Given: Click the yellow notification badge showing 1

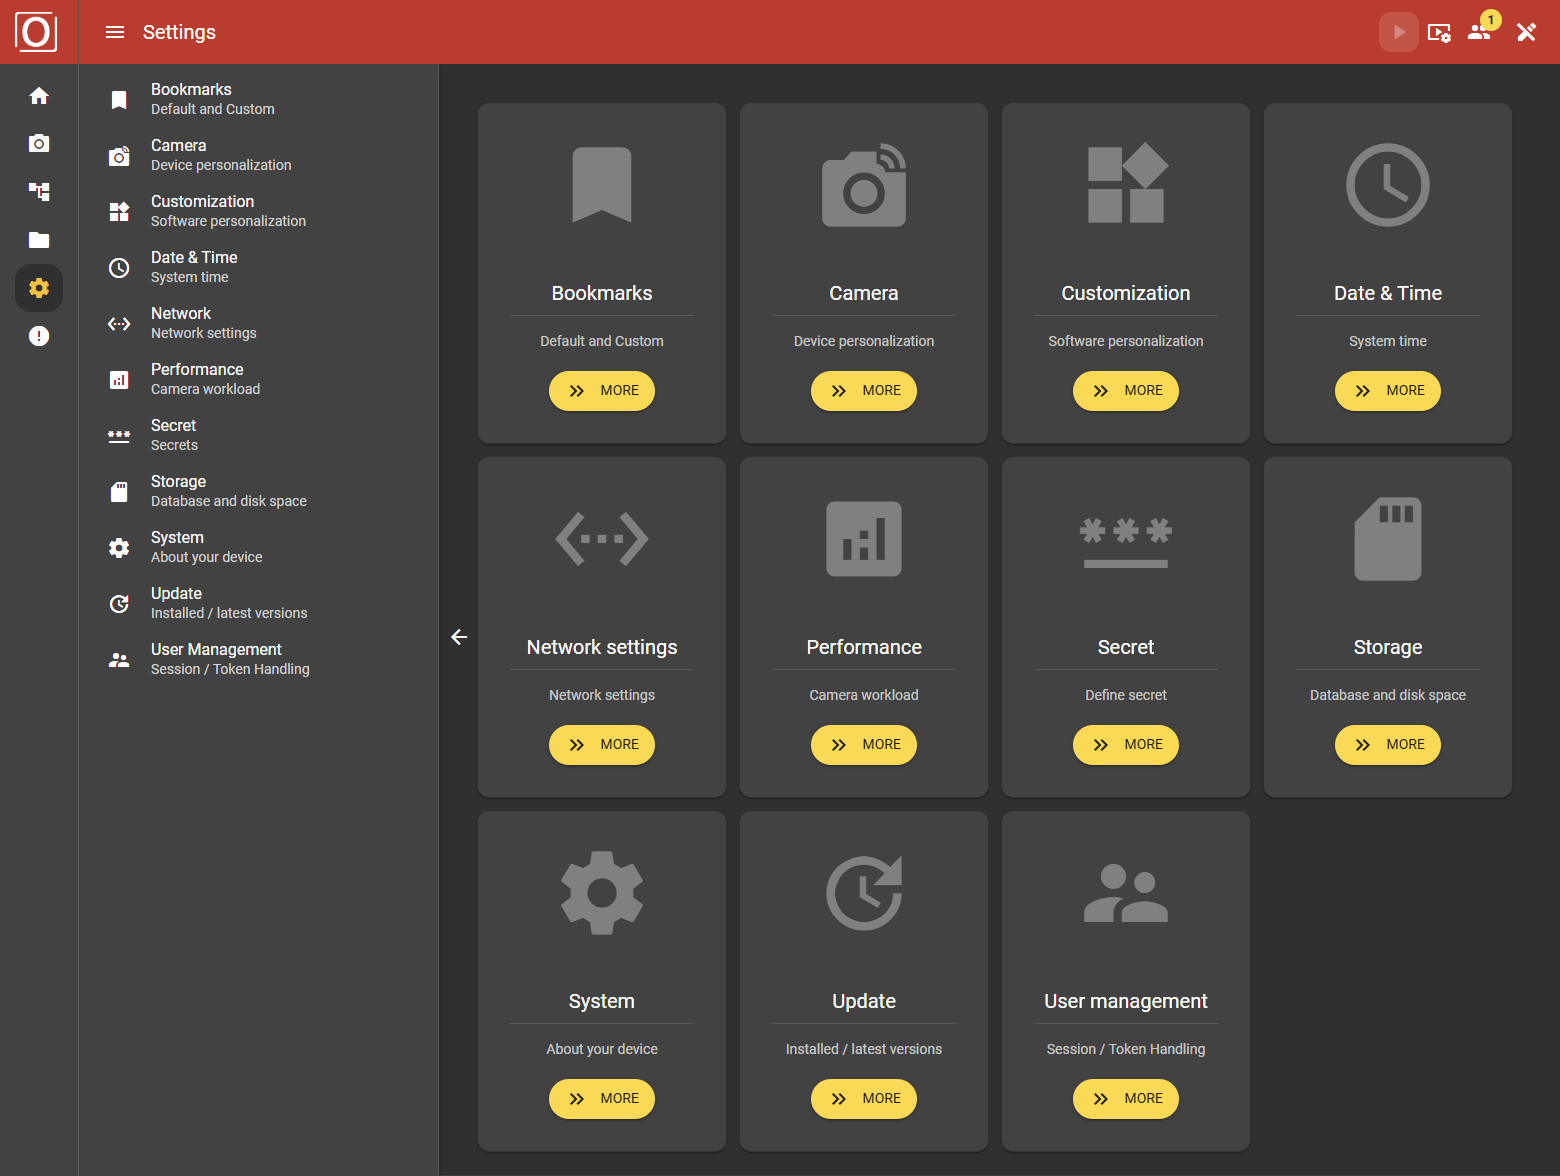Looking at the screenshot, I should (1491, 18).
